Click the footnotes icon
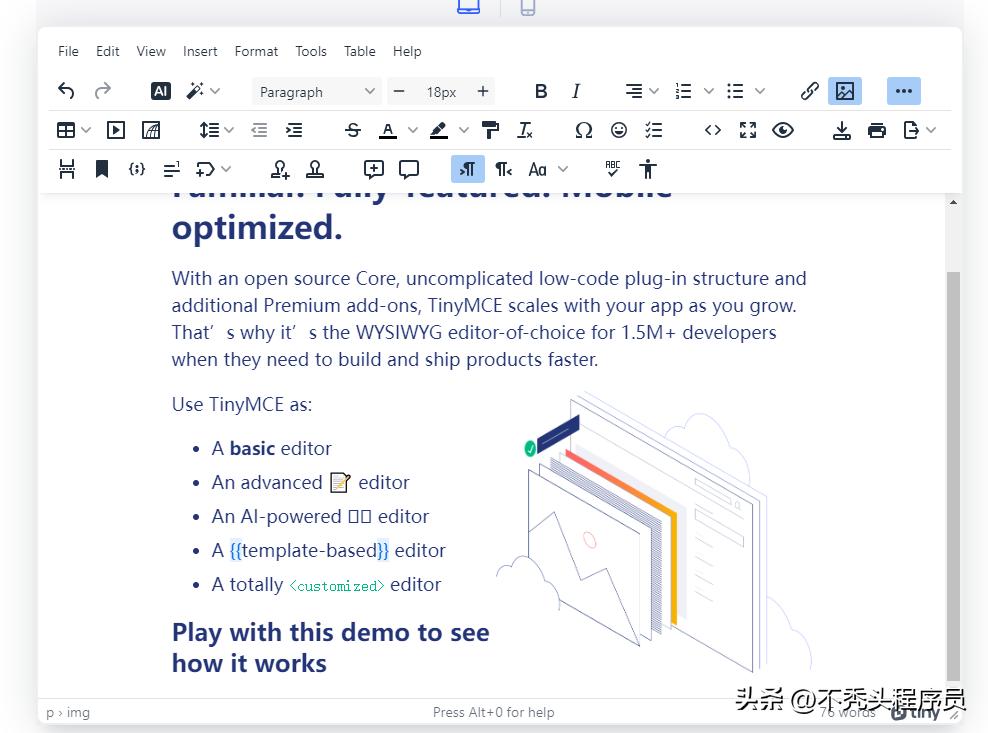This screenshot has height=733, width=988. (x=171, y=170)
